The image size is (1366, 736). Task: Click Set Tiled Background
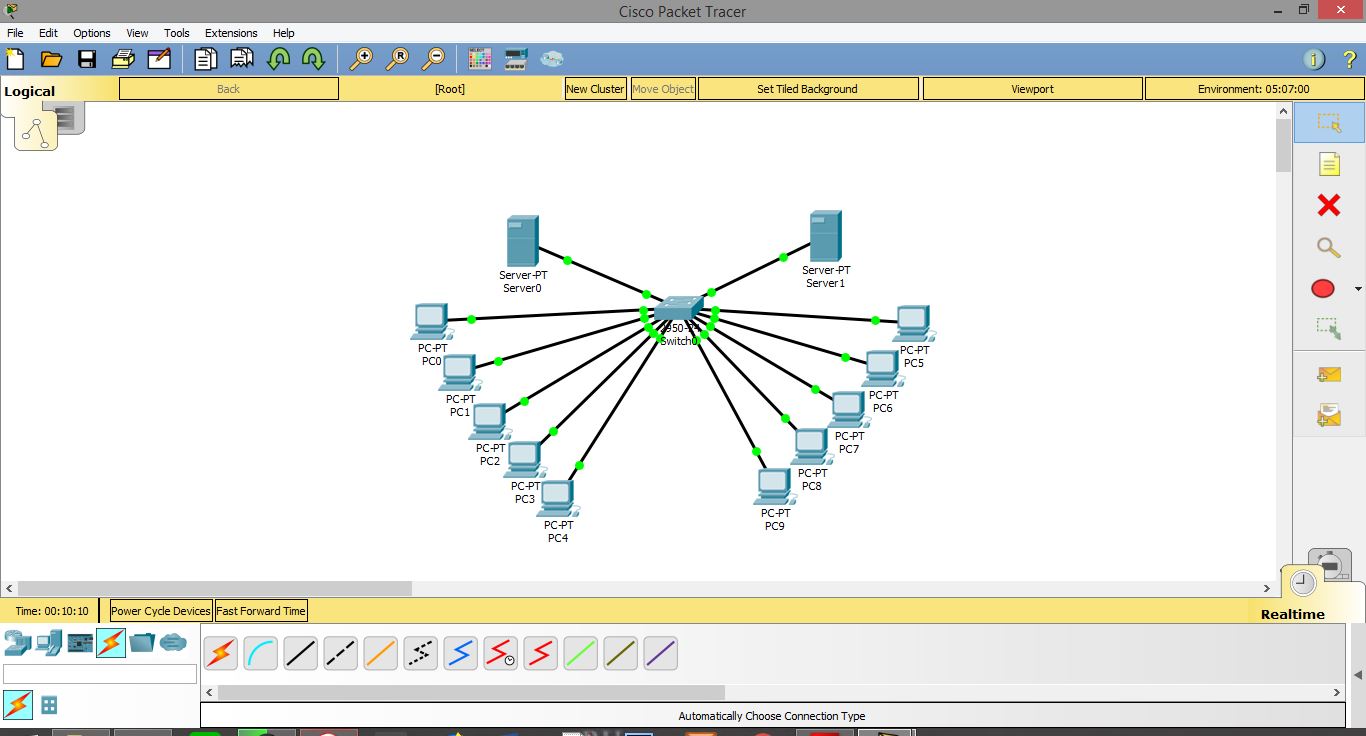tap(807, 88)
